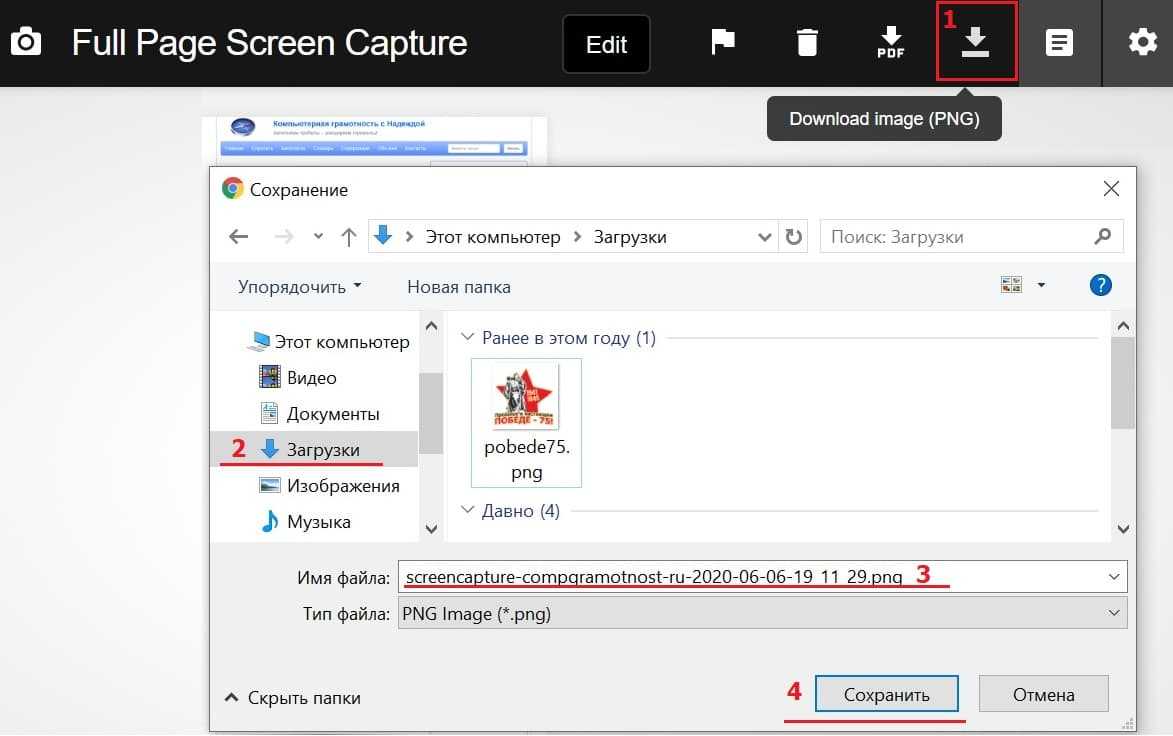Collapse folders via Скрыть папки
Viewport: 1173px width, 736px height.
click(292, 698)
